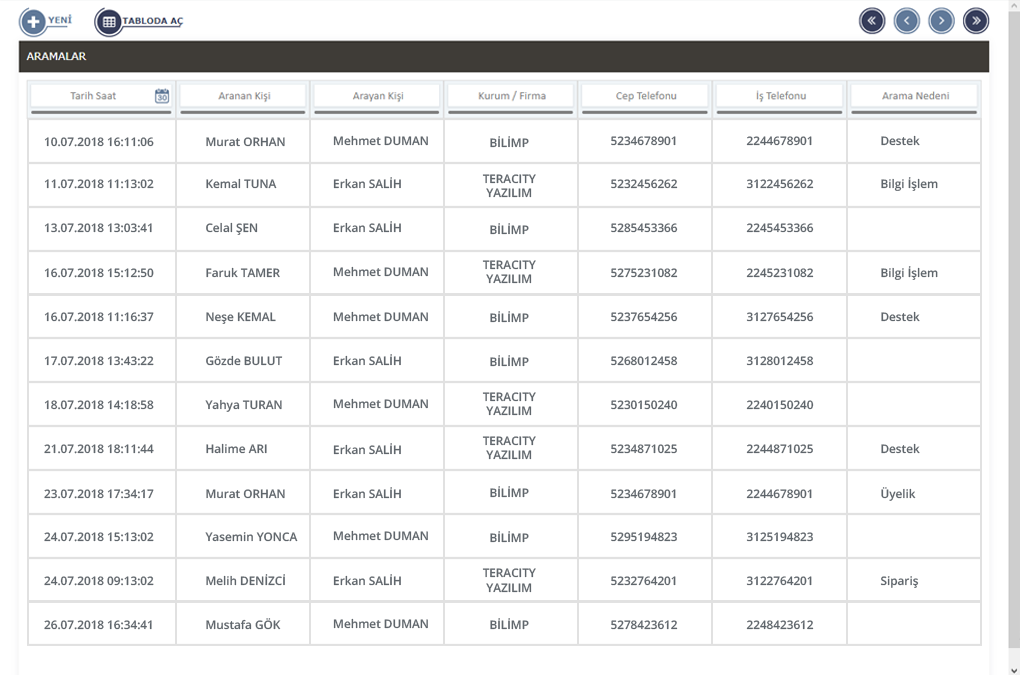Click the Arama Nedeni column header
Image resolution: width=1020 pixels, height=676 pixels.
914,96
